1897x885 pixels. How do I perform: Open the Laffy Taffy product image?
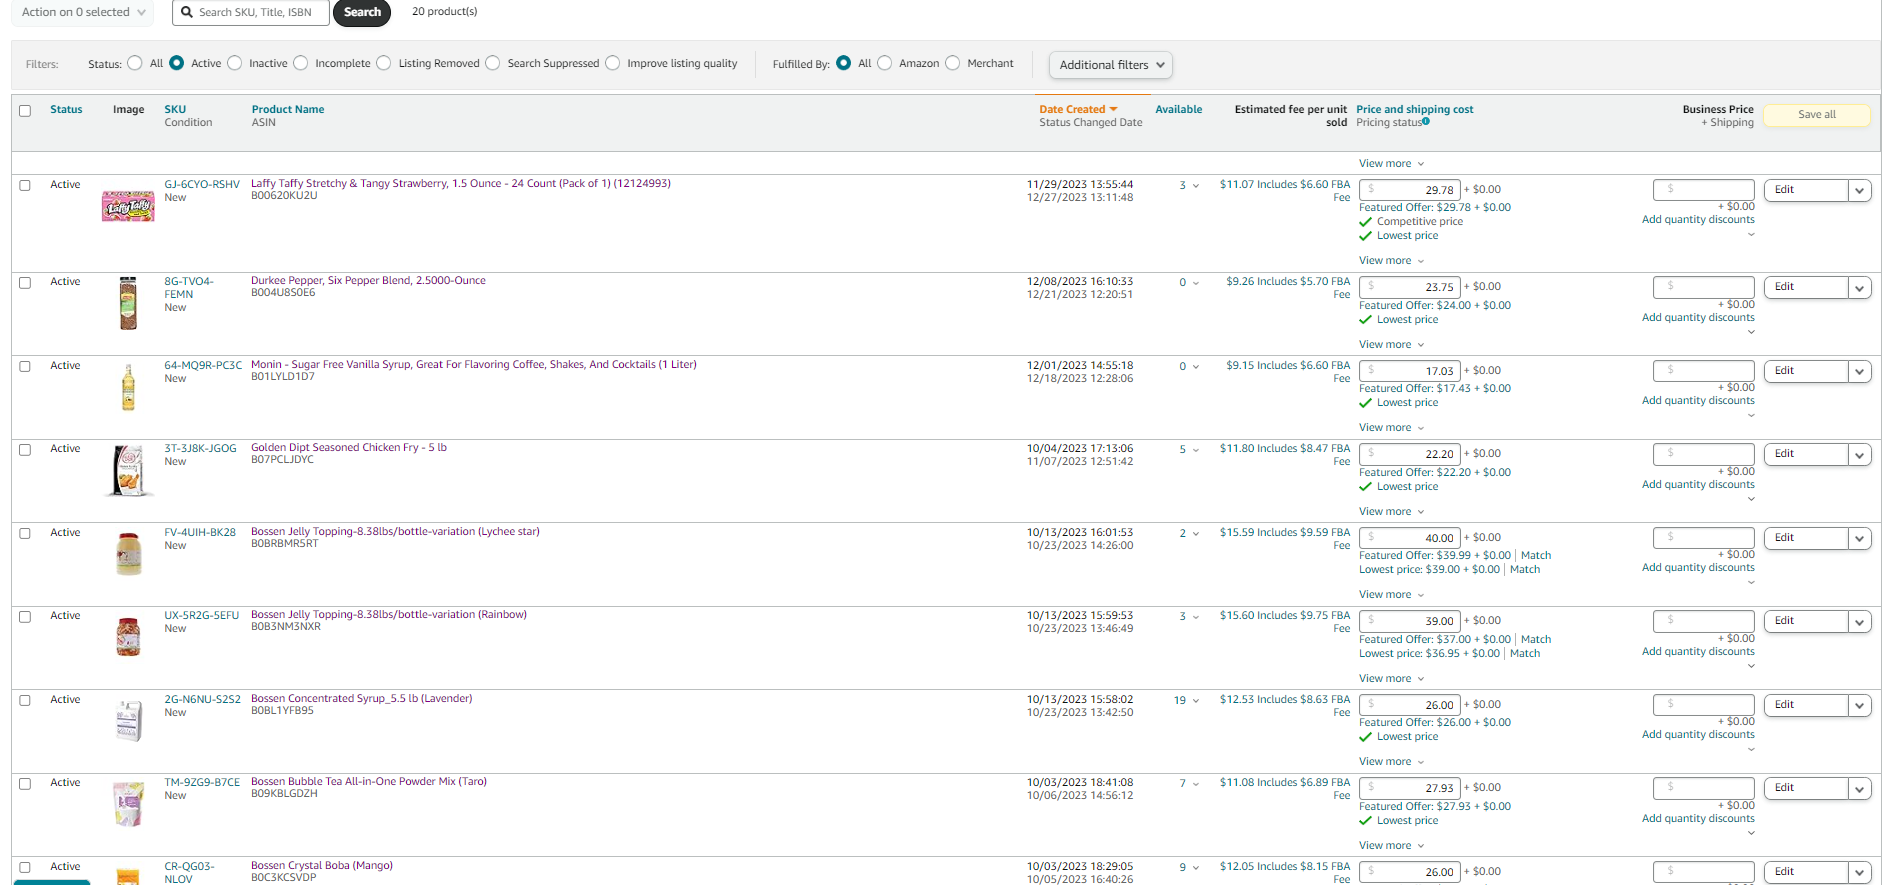coord(128,206)
